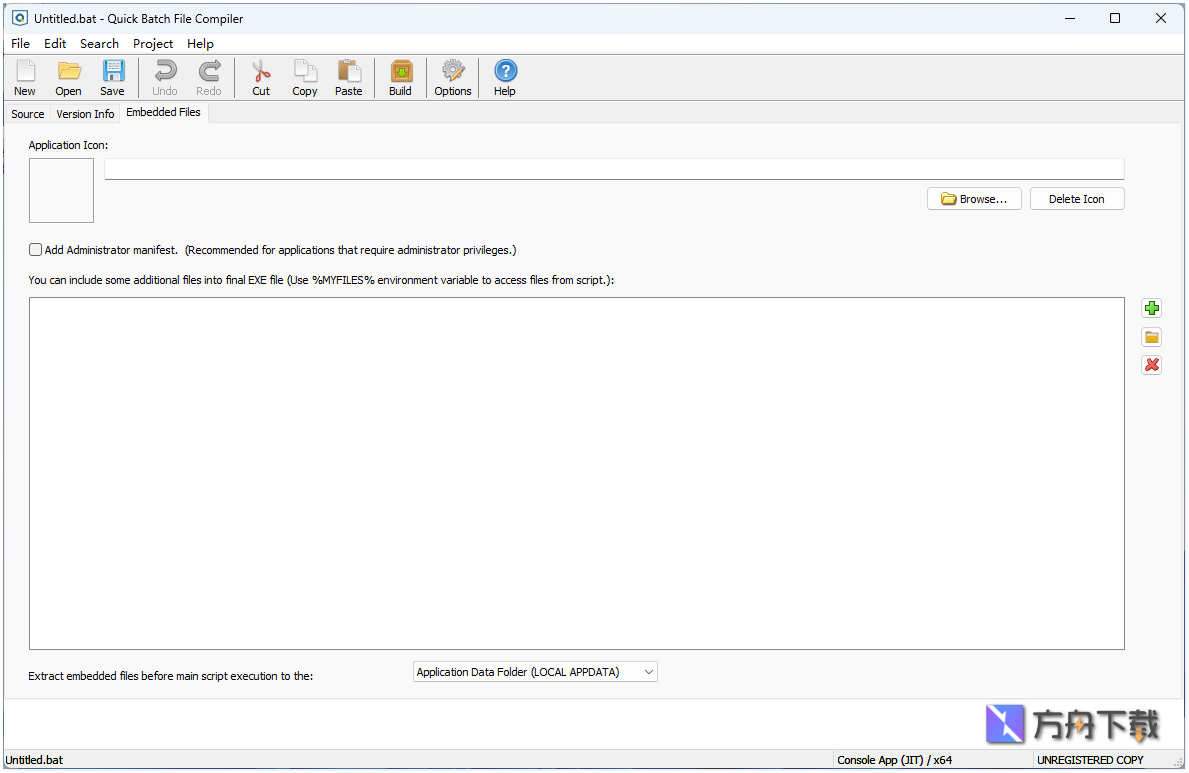Browse for an application icon

[x=973, y=198]
